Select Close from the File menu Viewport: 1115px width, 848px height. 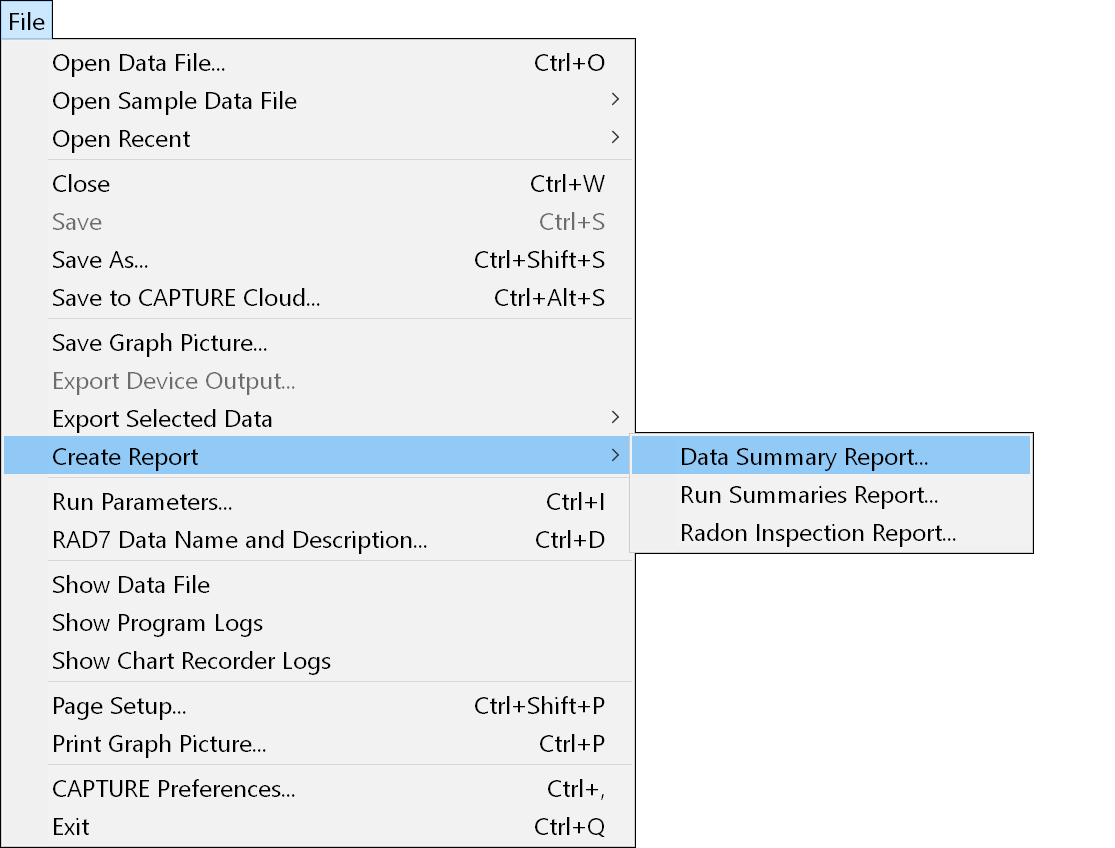[81, 184]
